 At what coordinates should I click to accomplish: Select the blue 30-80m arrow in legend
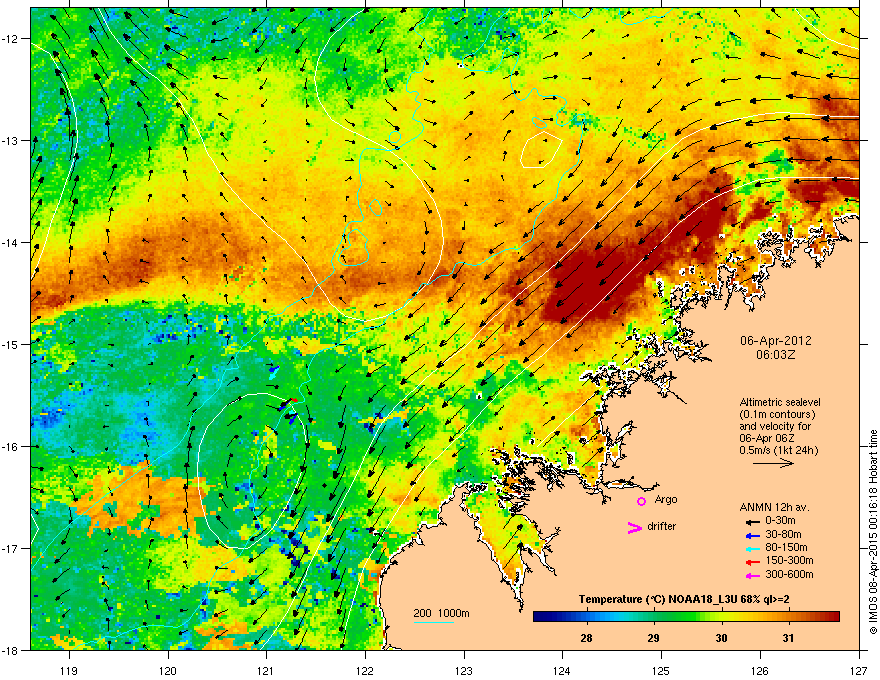click(753, 535)
